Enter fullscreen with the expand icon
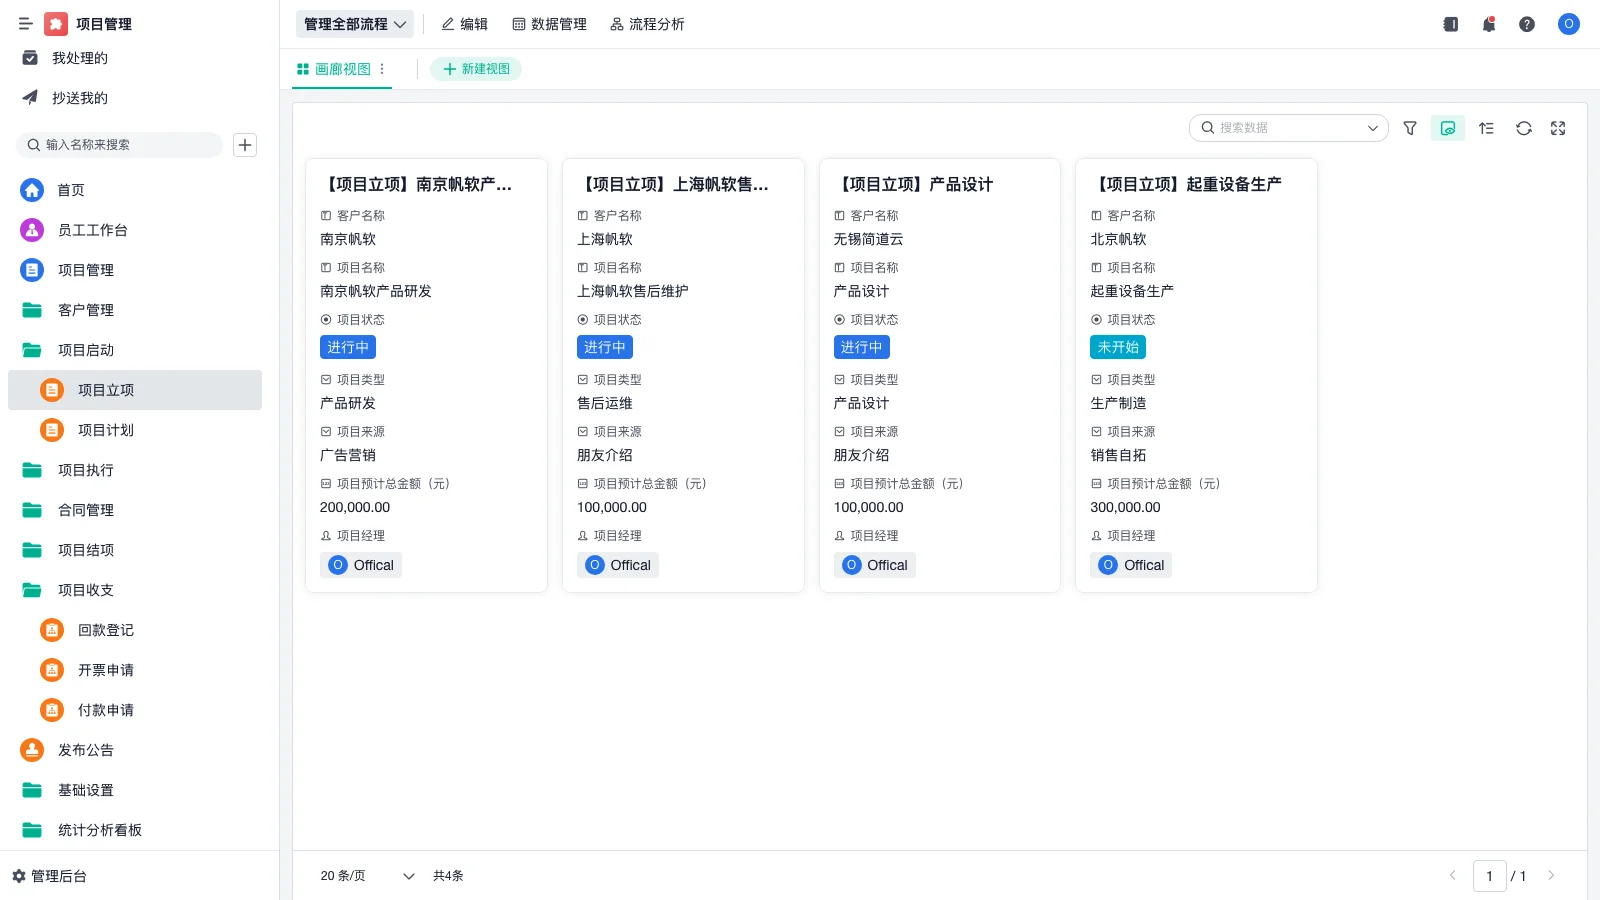Image resolution: width=1600 pixels, height=900 pixels. (x=1558, y=128)
